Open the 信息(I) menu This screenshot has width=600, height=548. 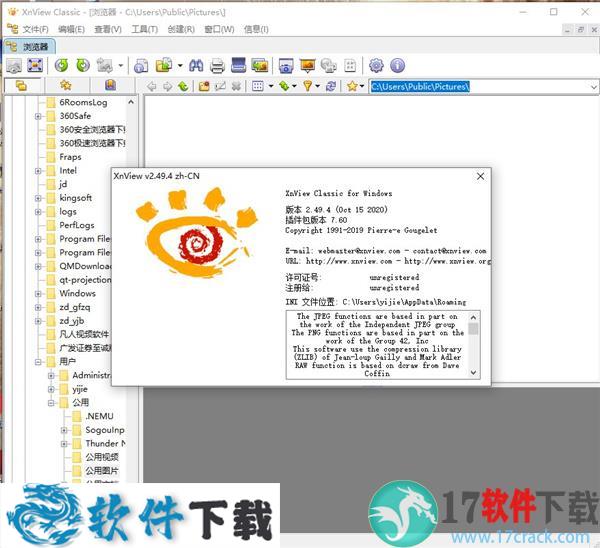pyautogui.click(x=256, y=29)
